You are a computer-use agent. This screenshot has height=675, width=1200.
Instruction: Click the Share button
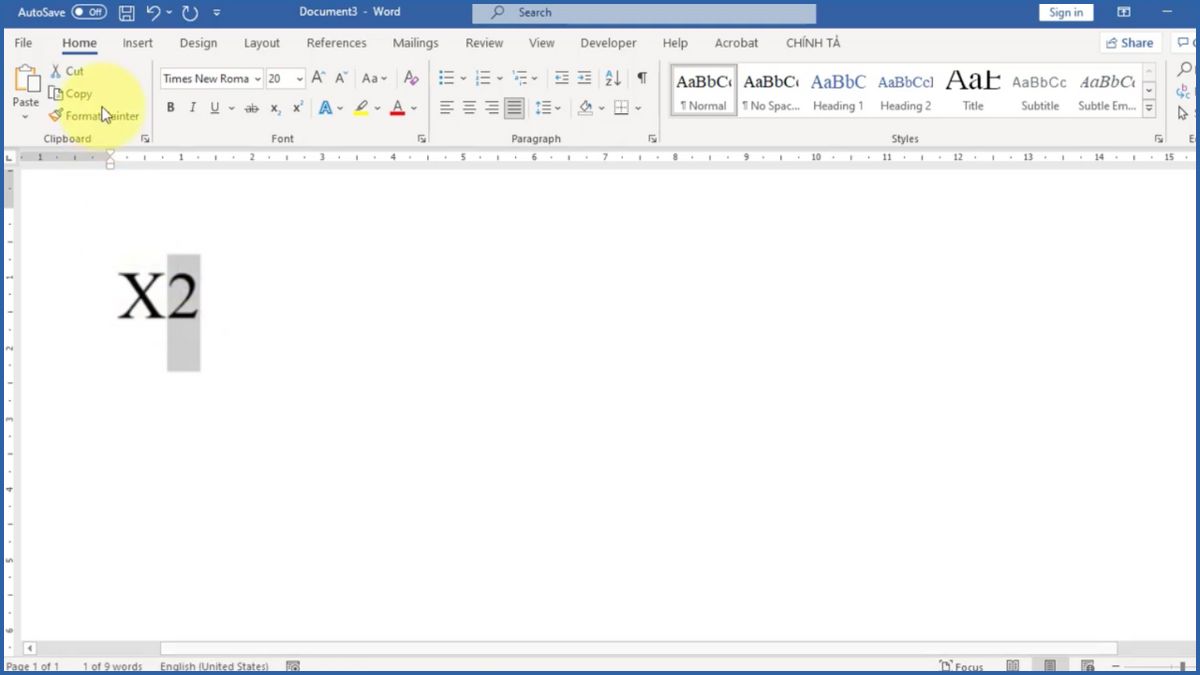(1128, 43)
